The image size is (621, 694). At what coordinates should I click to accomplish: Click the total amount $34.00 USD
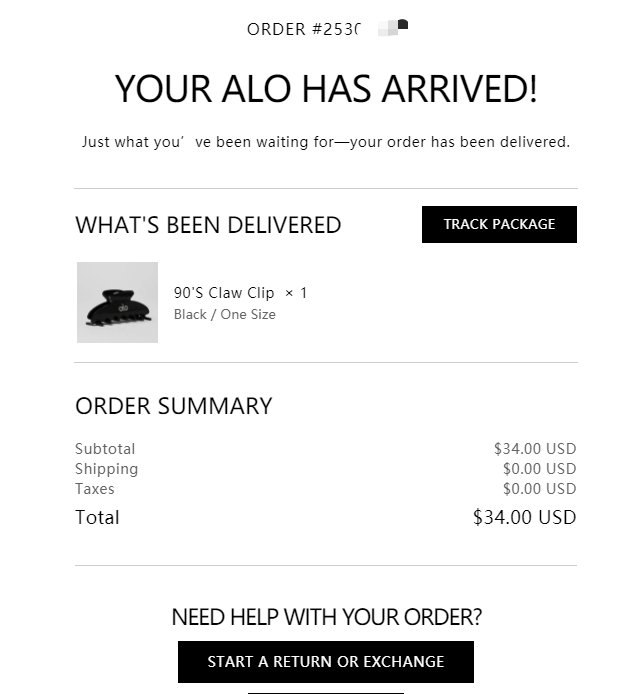point(524,517)
